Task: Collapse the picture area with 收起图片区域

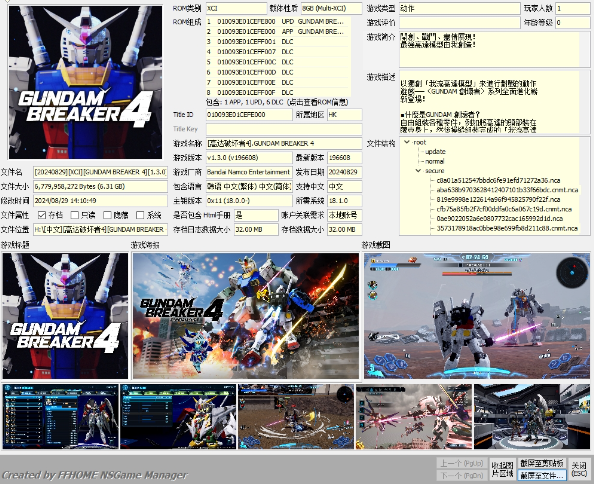Action: (502, 469)
